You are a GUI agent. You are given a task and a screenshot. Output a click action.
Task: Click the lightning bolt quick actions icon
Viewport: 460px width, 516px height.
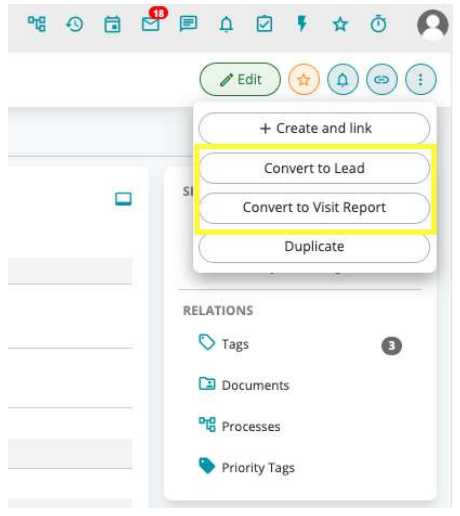click(x=302, y=24)
